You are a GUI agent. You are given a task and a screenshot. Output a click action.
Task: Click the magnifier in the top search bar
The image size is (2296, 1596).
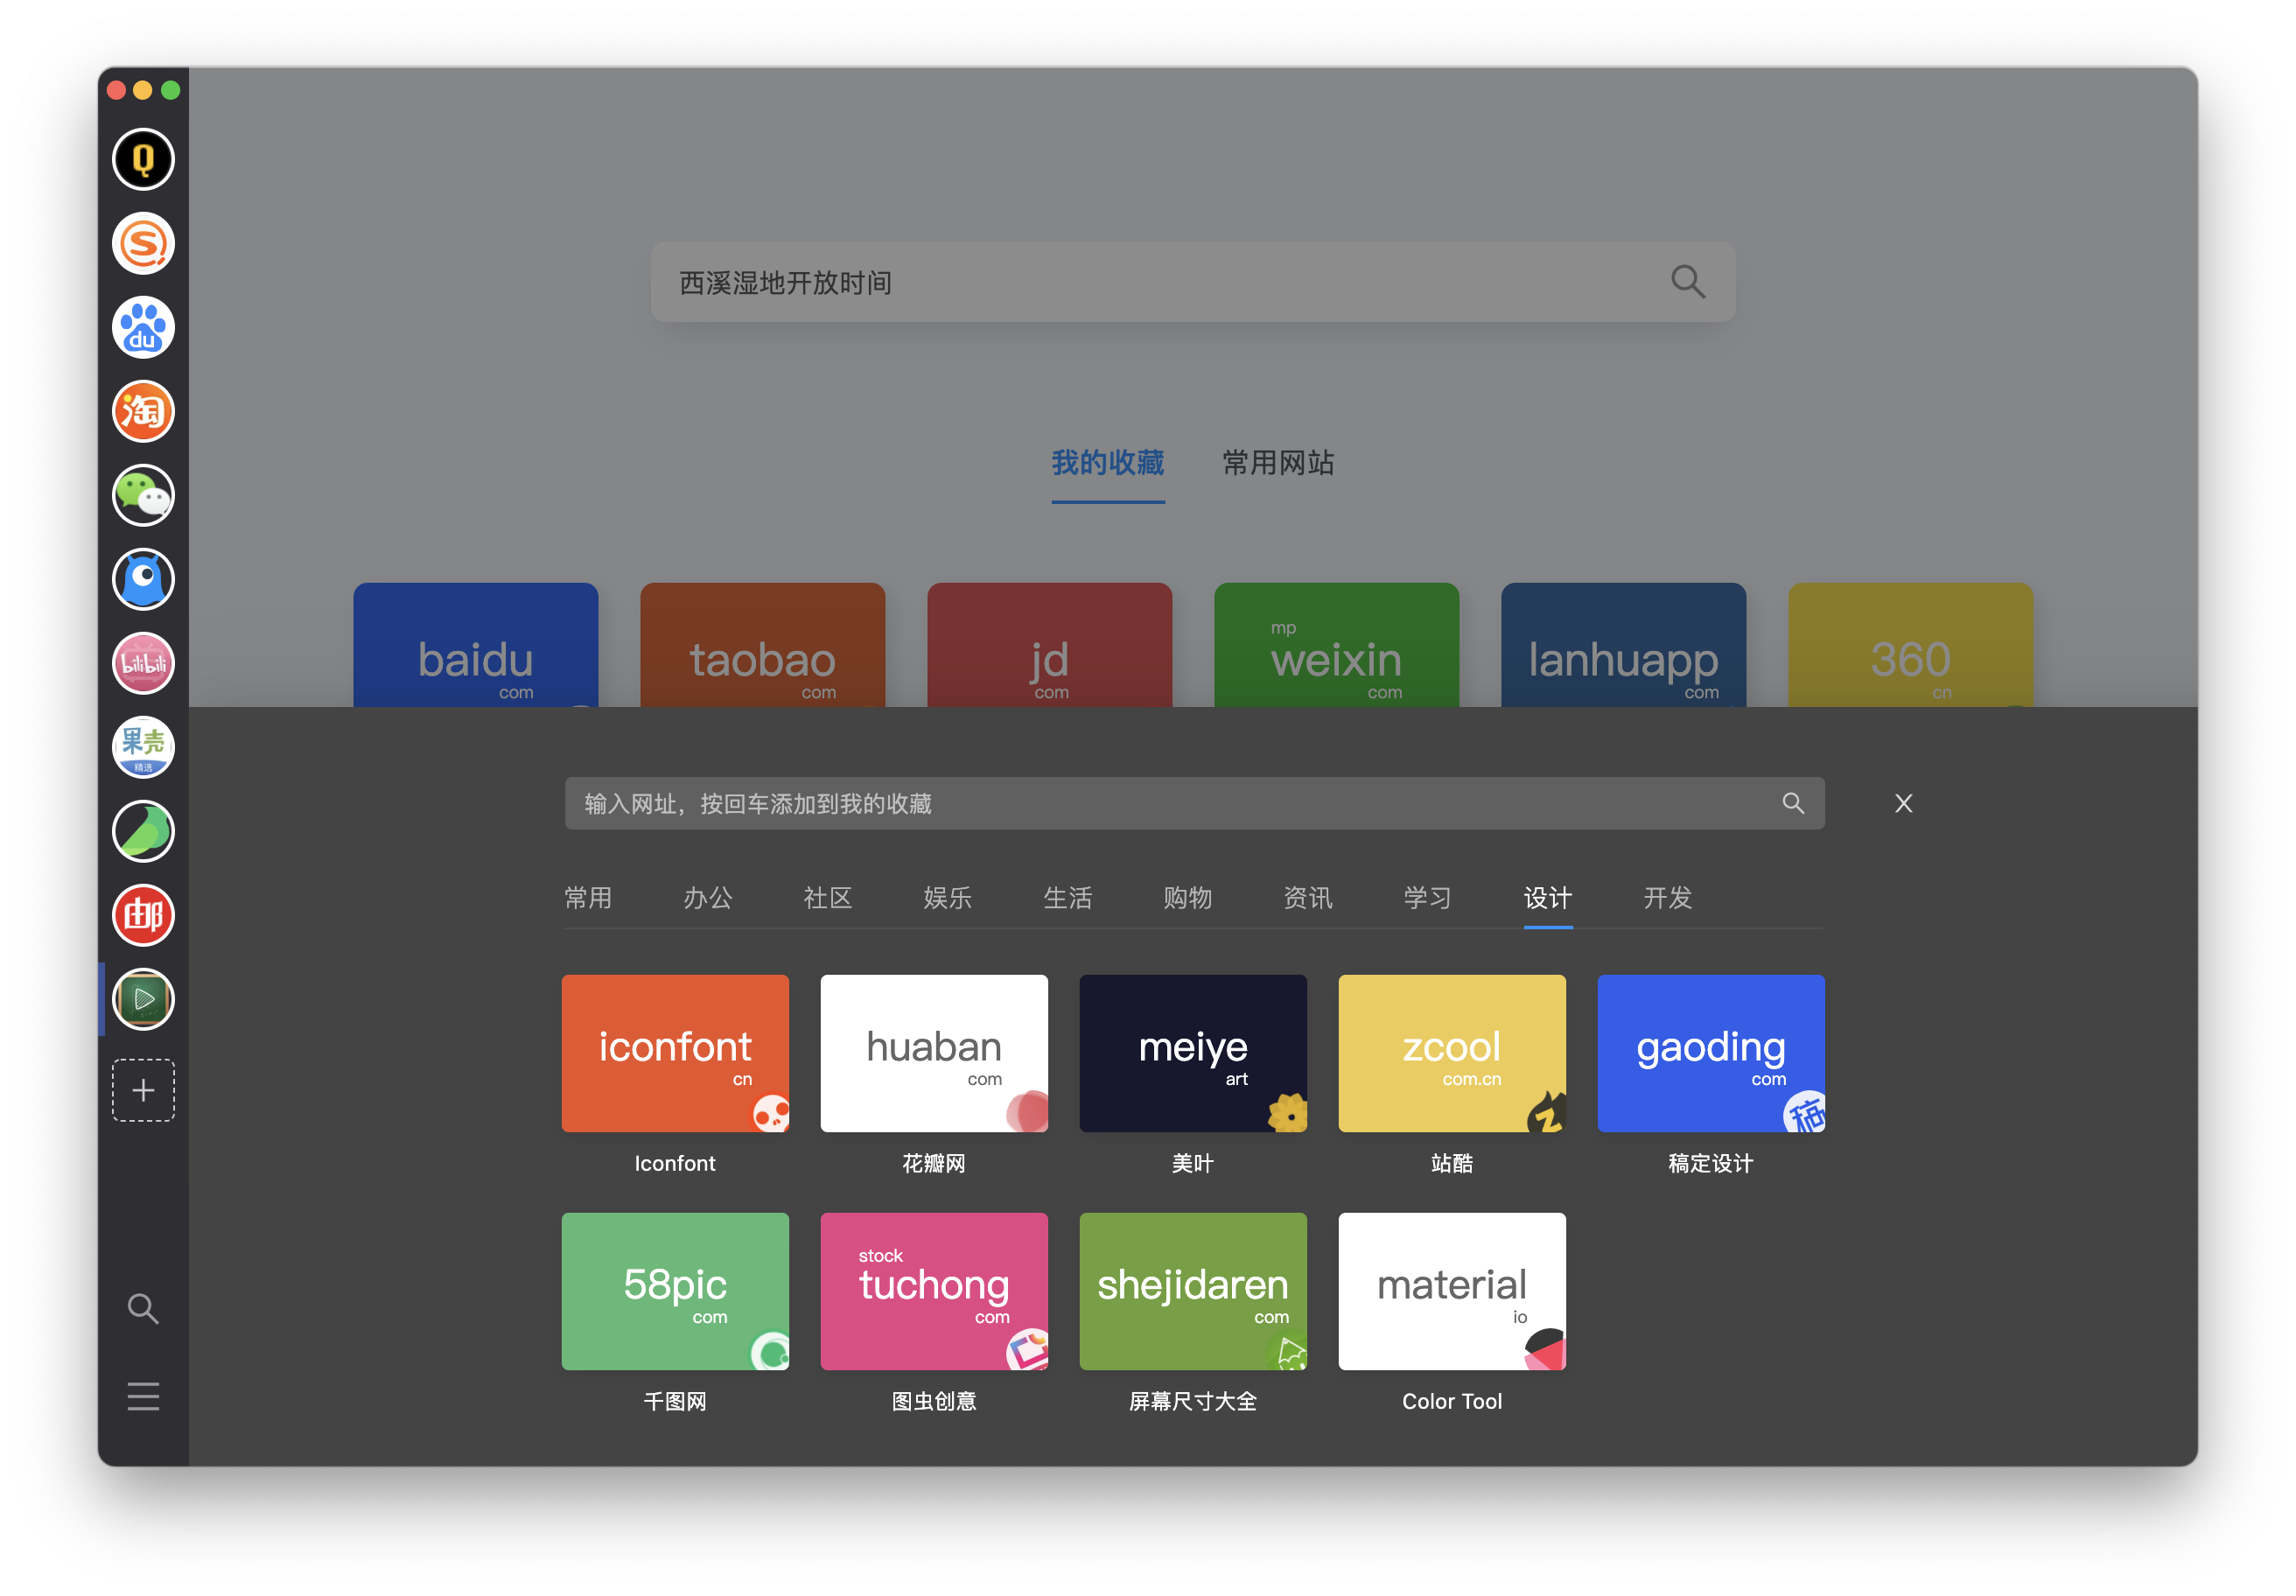tap(1687, 282)
